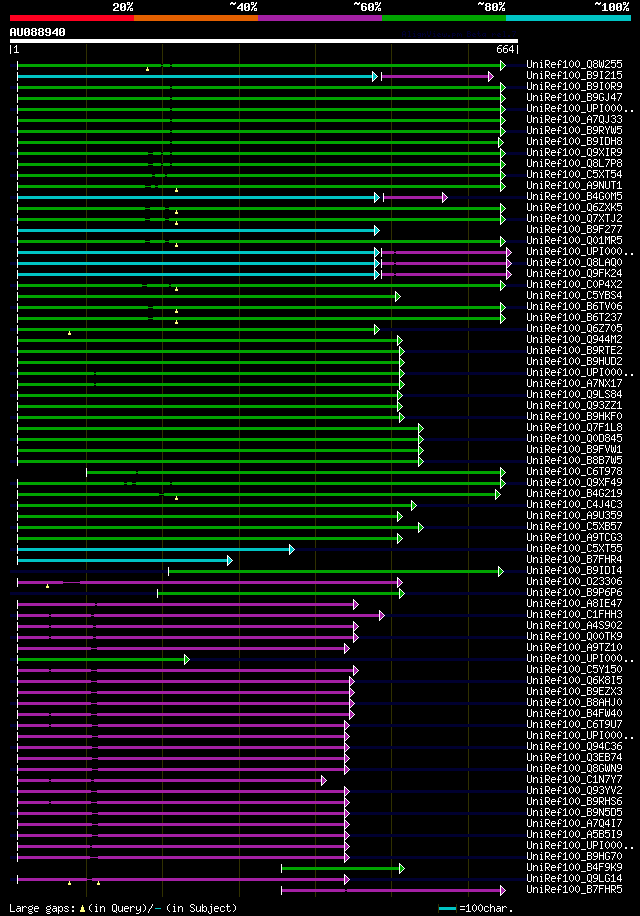This screenshot has width=640, height=916.
Task: Select label UniRef100_B9RTE2
Action: tap(574, 351)
